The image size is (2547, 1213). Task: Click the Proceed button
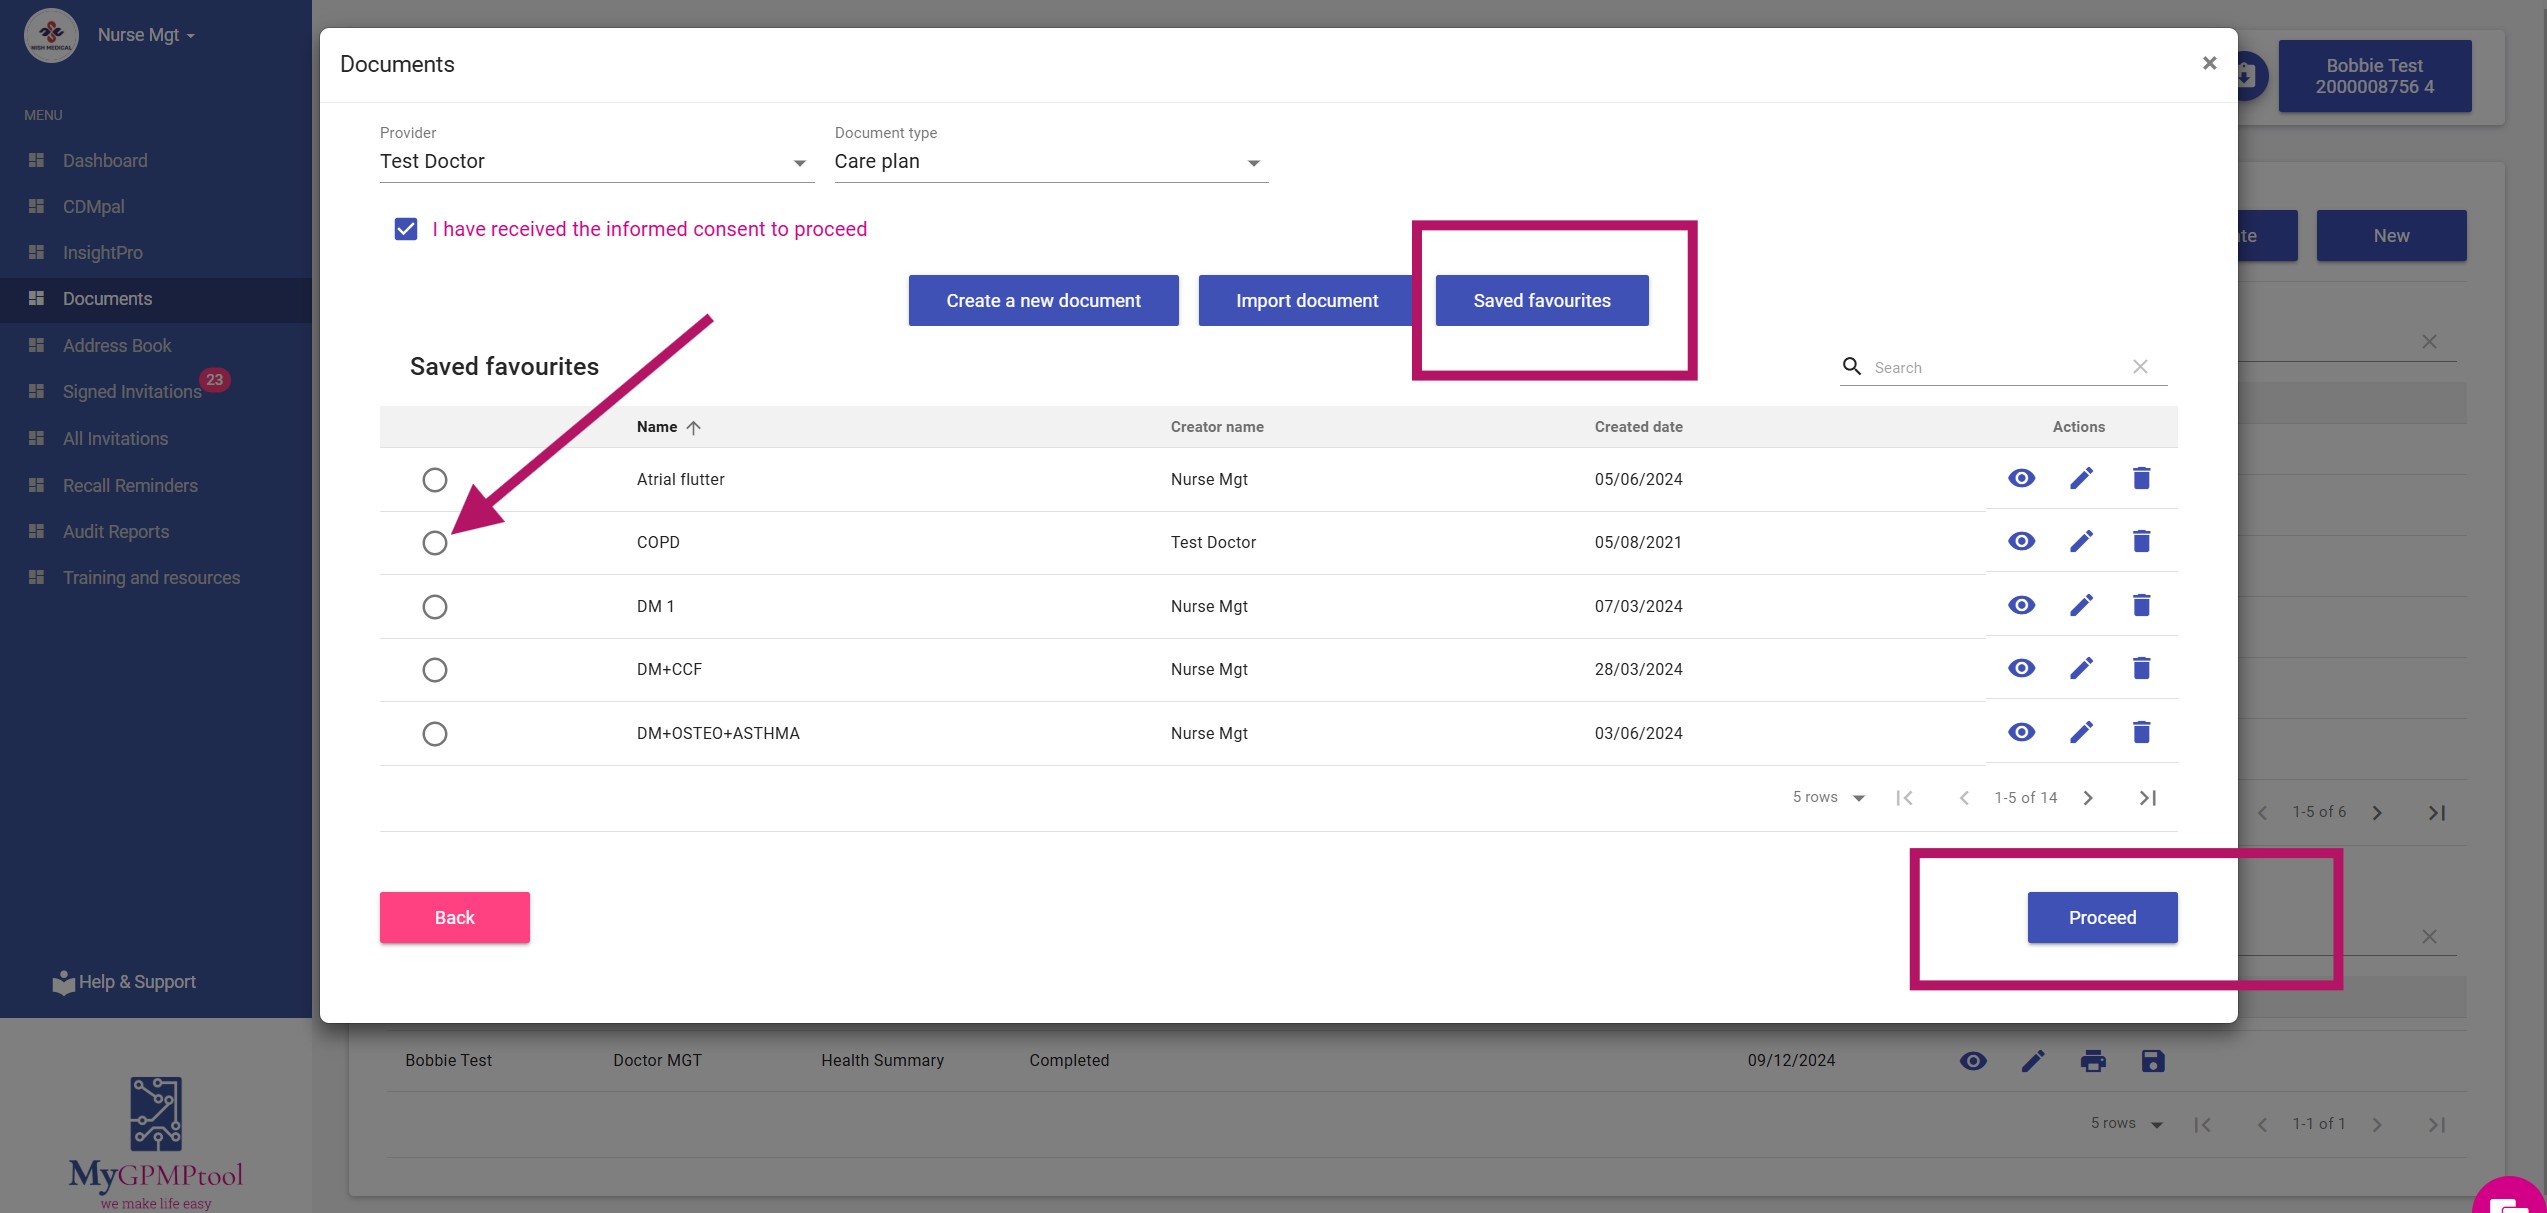(x=2102, y=917)
